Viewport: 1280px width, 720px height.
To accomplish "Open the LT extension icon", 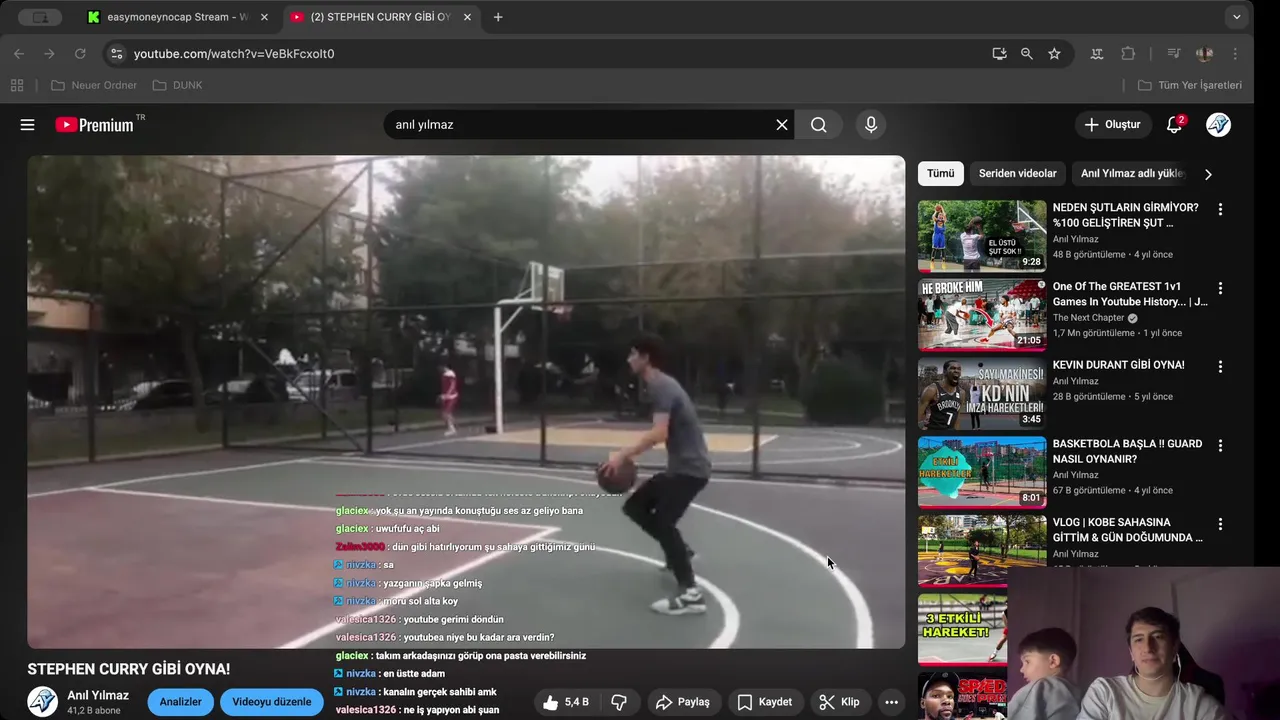I will [1097, 54].
